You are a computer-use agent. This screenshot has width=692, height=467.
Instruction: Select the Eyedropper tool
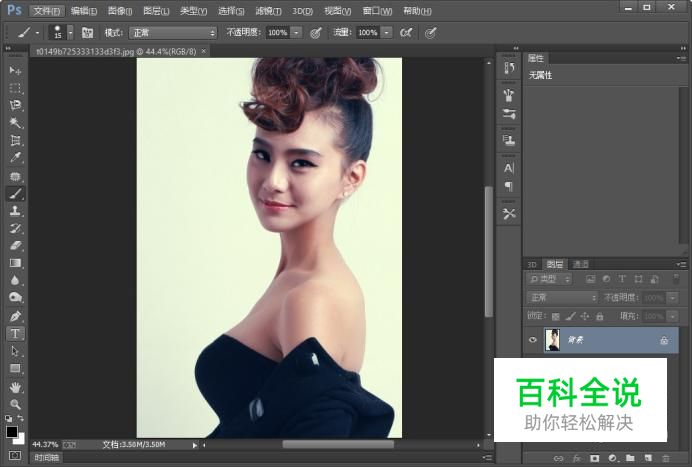(x=15, y=158)
